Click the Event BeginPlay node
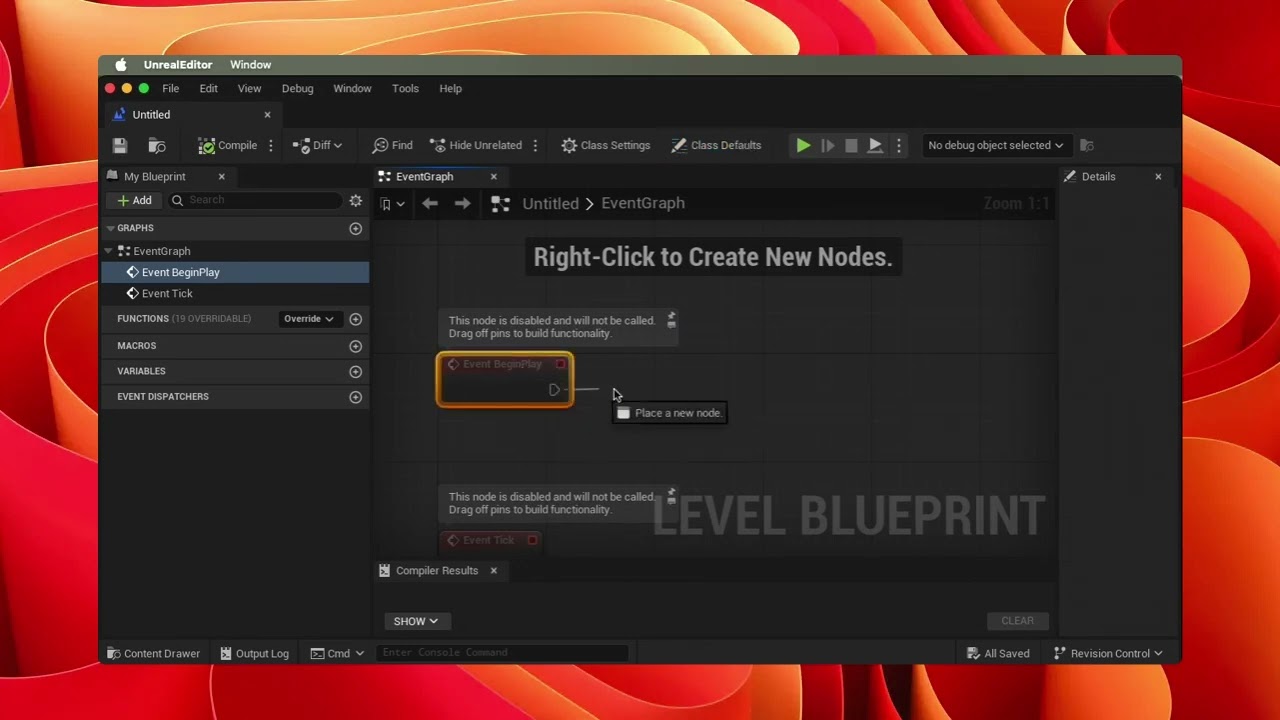1280x720 pixels. pos(505,380)
